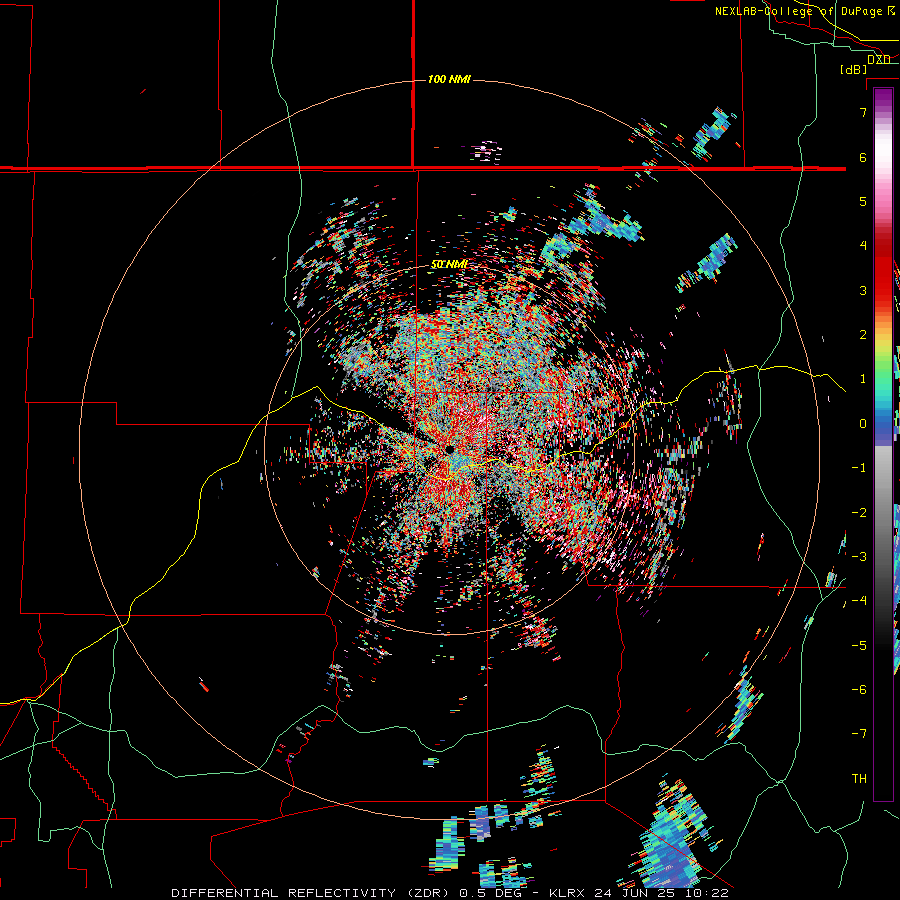
Task: Click the '-1' value on the scale
Action: [859, 468]
